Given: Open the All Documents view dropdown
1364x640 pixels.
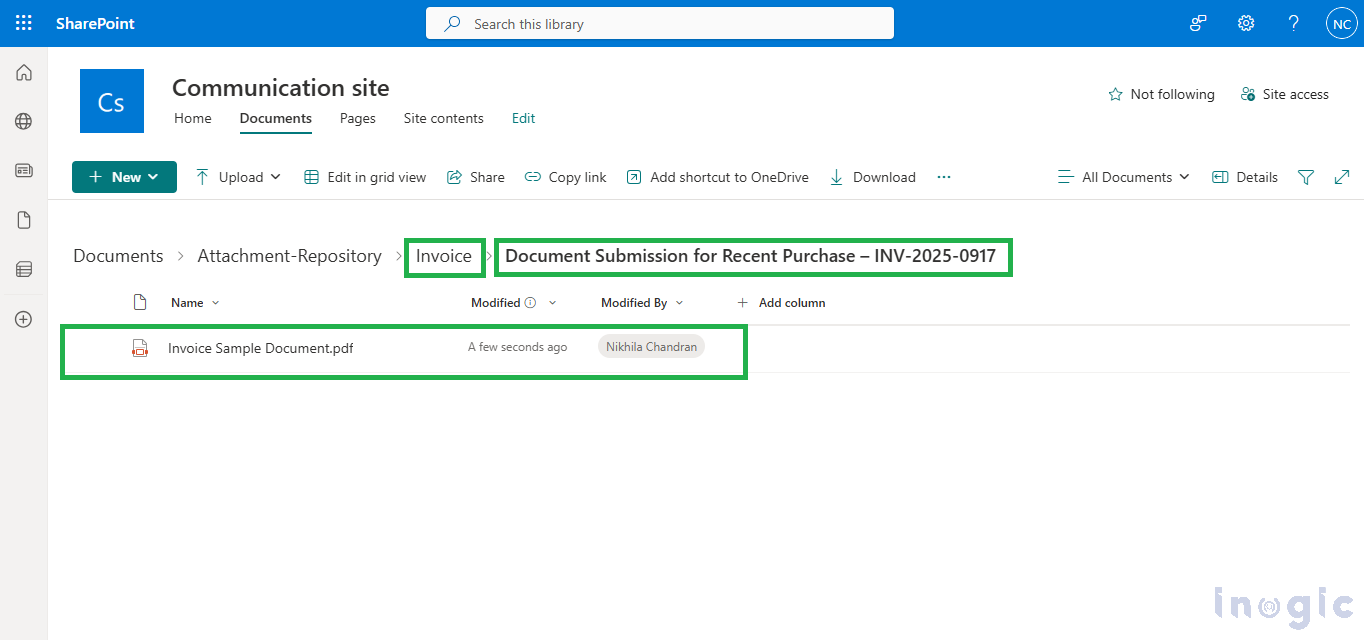Looking at the screenshot, I should 1124,177.
